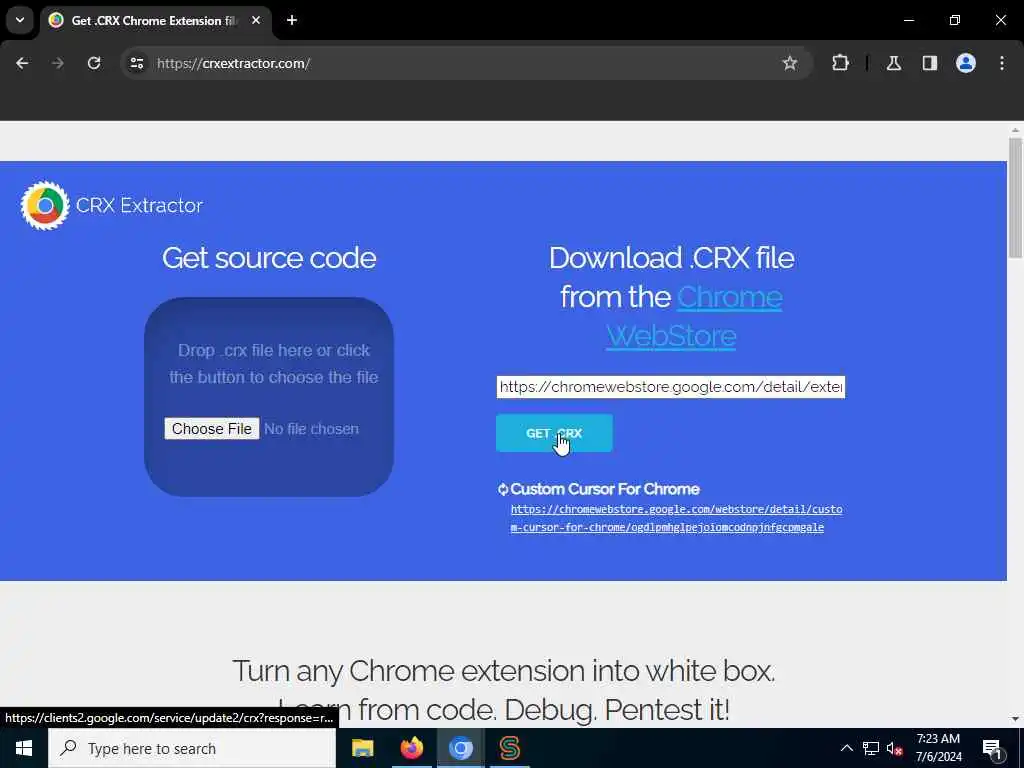
Task: Open the custom-cursor-for-chrome webstore URL link
Action: [x=676, y=518]
